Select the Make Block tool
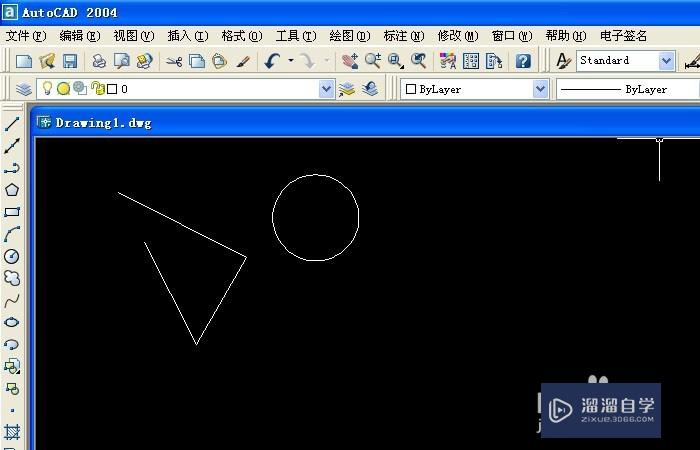This screenshot has width=700, height=450. (12, 388)
